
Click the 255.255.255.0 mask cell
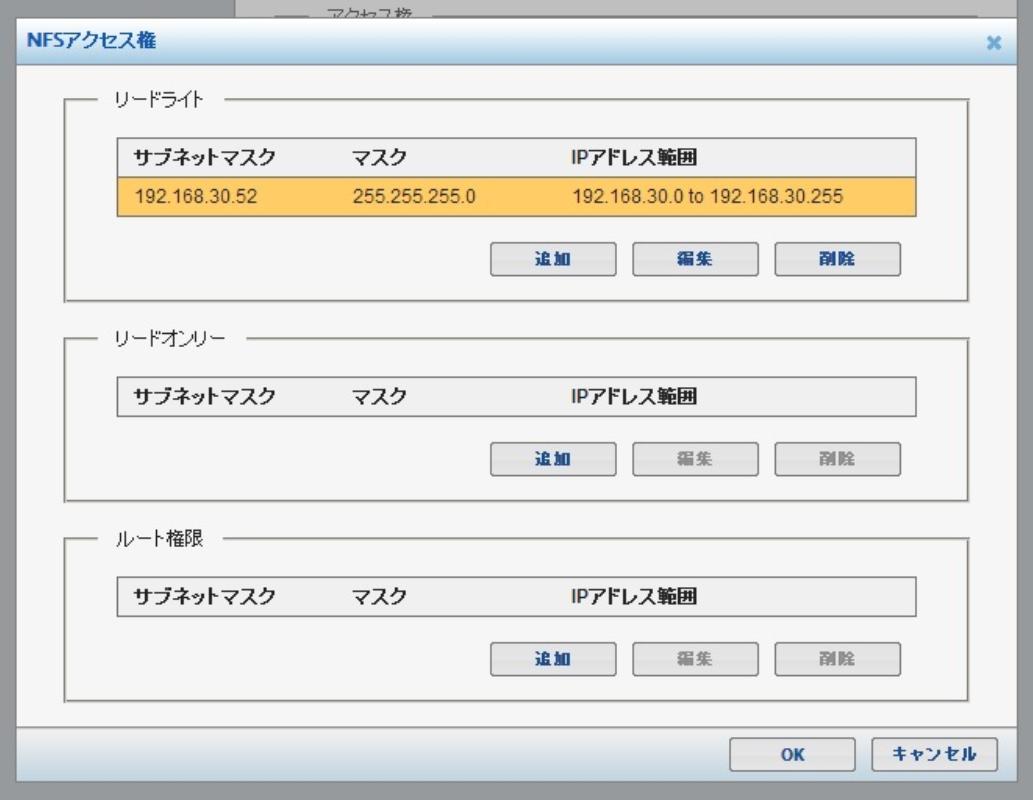click(414, 197)
